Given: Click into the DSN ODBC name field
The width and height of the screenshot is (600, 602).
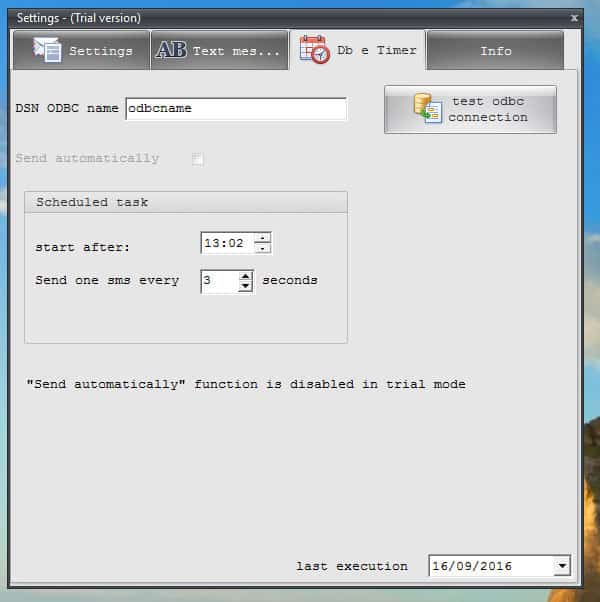Looking at the screenshot, I should click(x=235, y=109).
